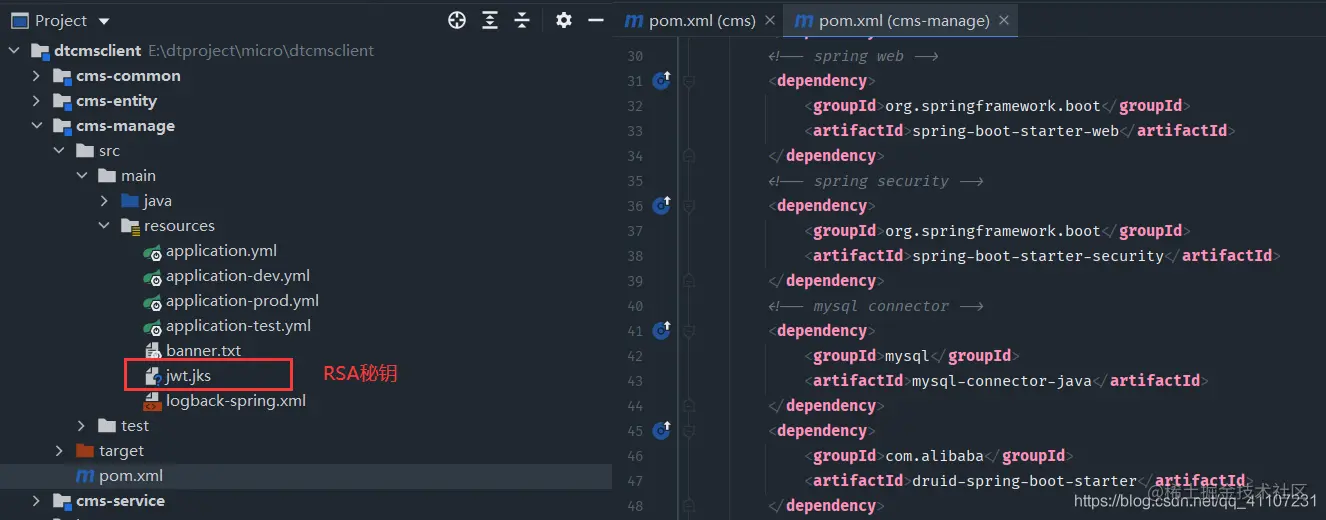
Task: Select the jwt.jks key file
Action: pyautogui.click(x=188, y=375)
